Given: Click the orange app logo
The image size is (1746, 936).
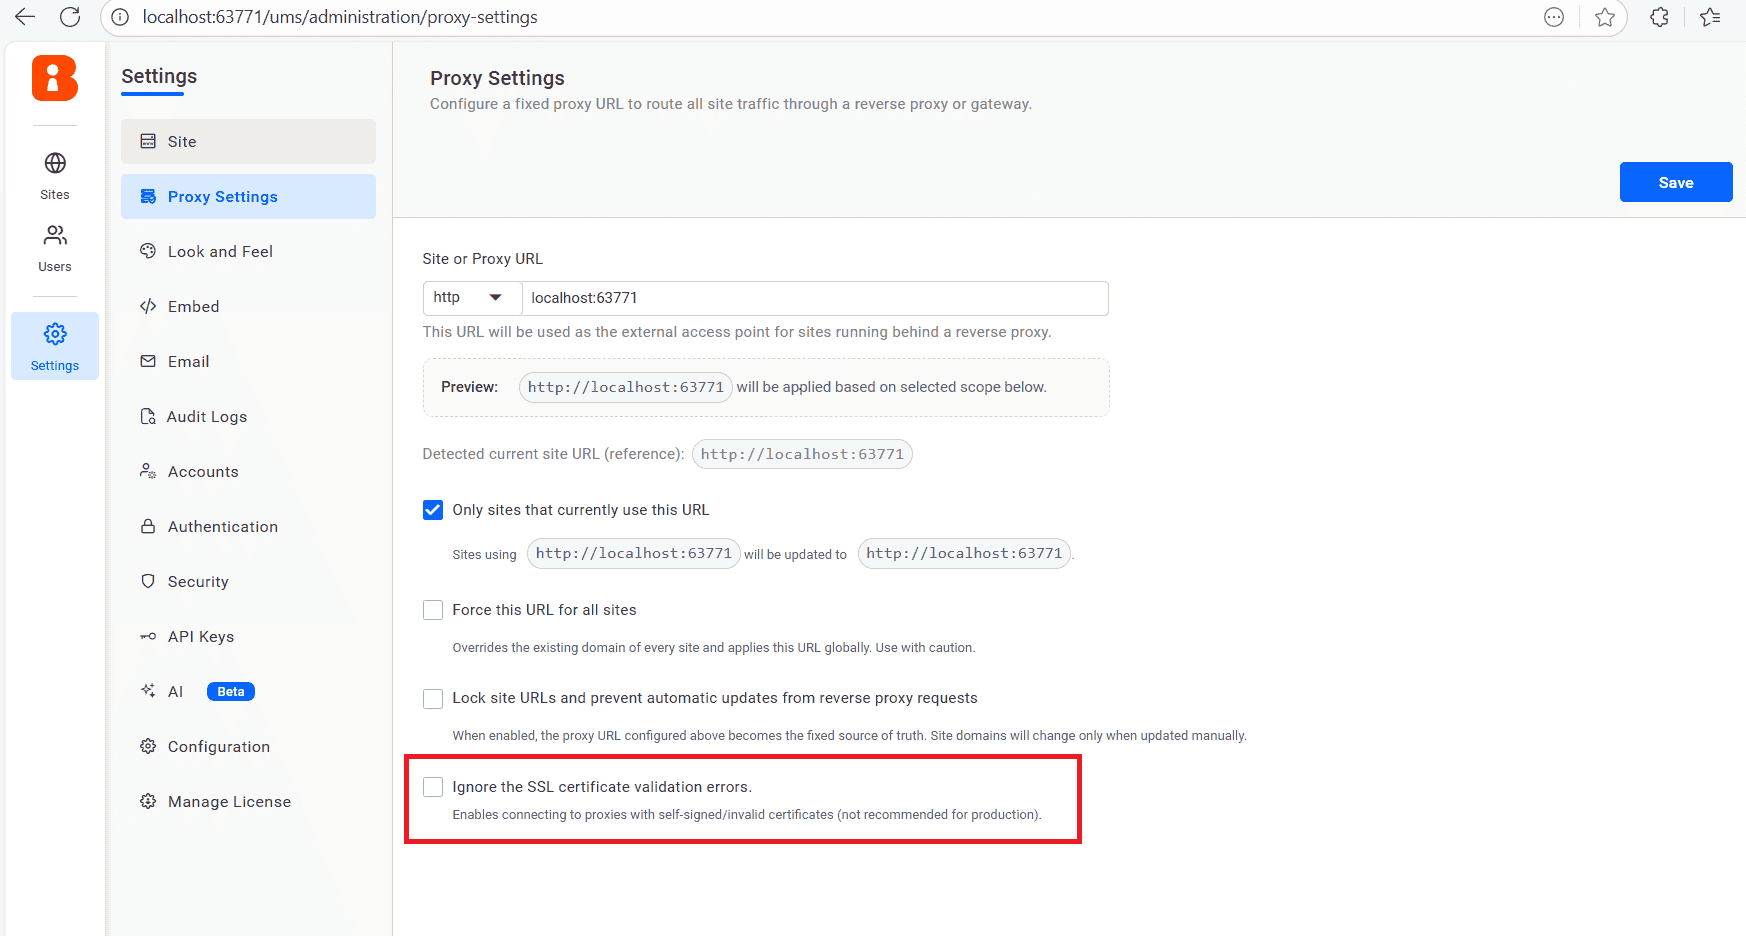Looking at the screenshot, I should click(x=54, y=78).
